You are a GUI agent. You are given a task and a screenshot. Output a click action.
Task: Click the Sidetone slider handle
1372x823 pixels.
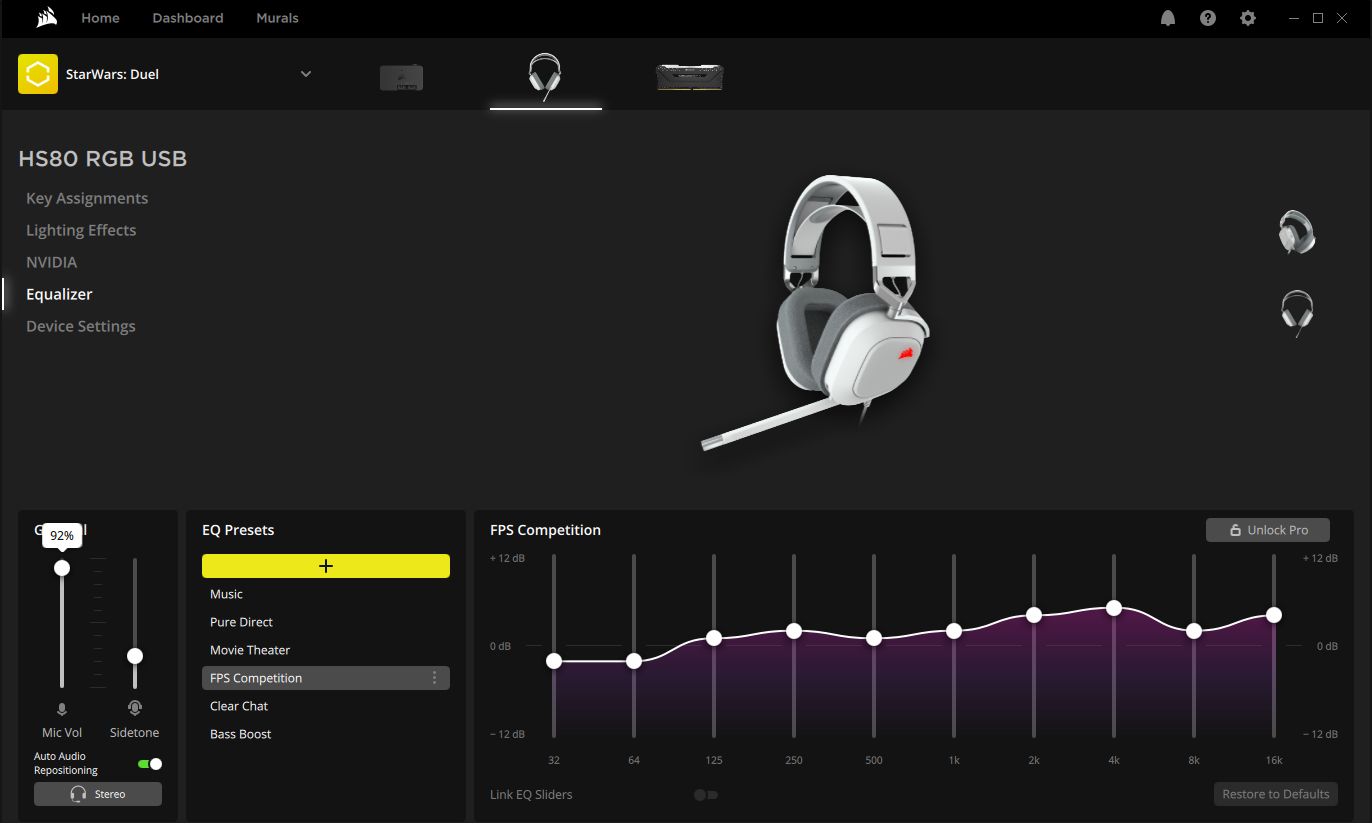tap(135, 656)
